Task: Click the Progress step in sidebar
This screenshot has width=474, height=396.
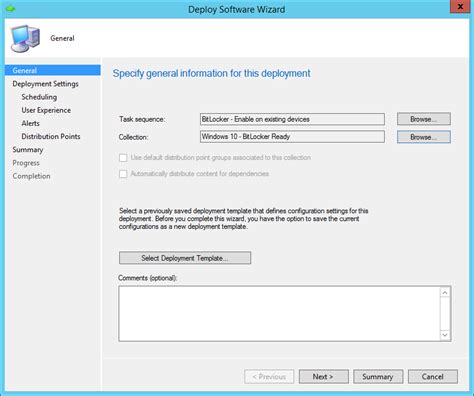Action: 26,163
